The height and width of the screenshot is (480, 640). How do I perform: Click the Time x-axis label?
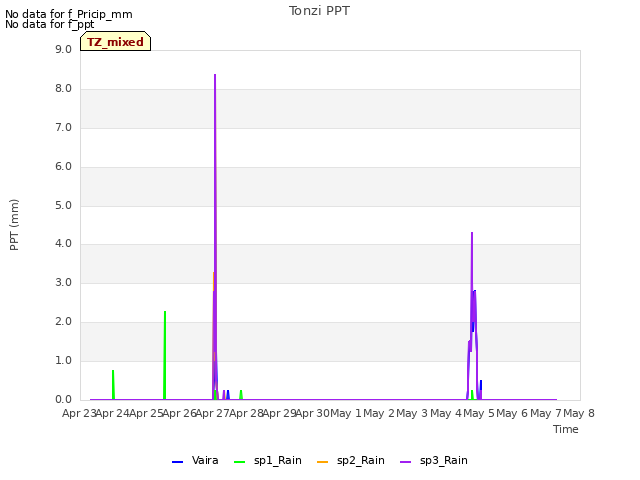coord(566,429)
